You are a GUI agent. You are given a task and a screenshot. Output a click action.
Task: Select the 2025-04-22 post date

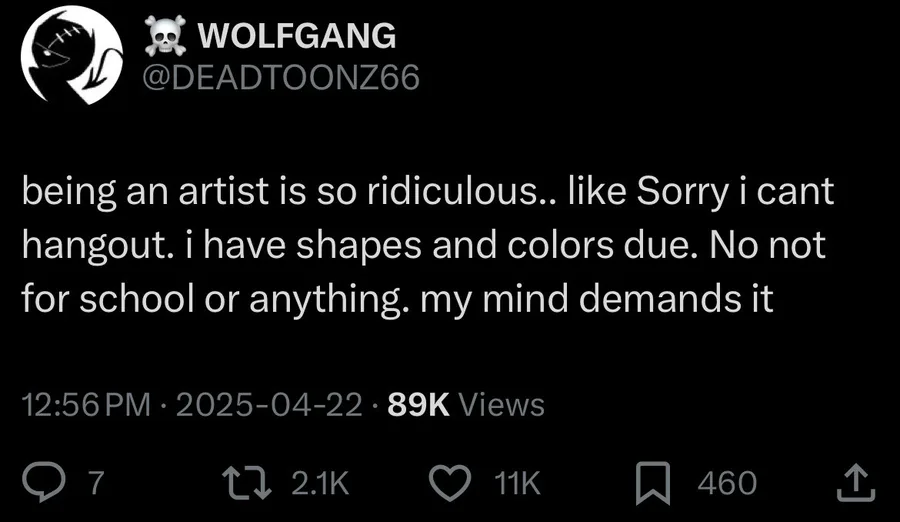pos(269,405)
